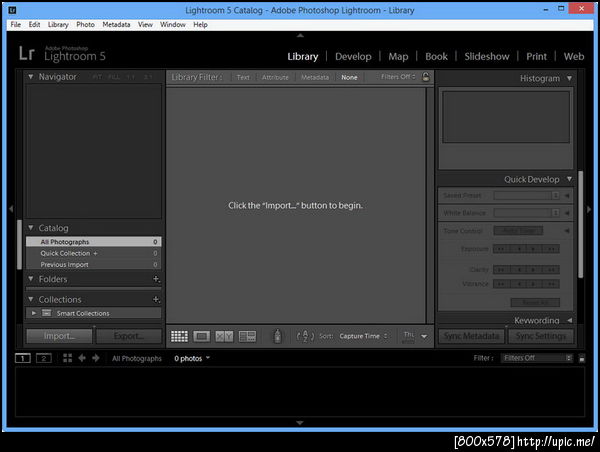The image size is (600, 452).
Task: Show second window display 2 icon
Action: tap(44, 358)
